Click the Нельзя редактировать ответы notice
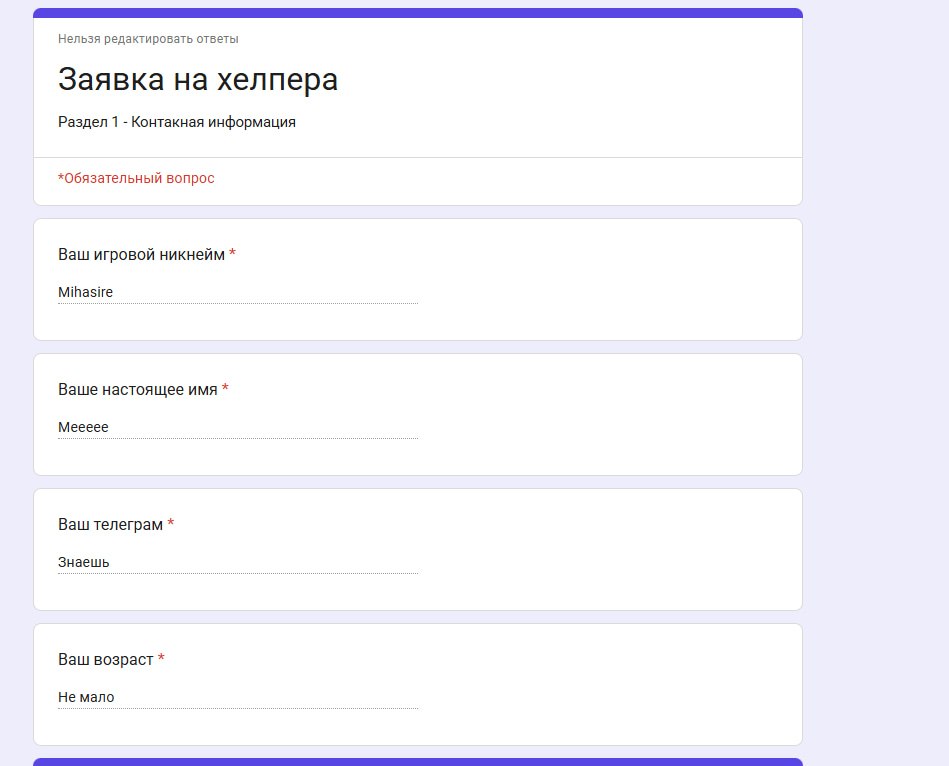 pyautogui.click(x=148, y=39)
